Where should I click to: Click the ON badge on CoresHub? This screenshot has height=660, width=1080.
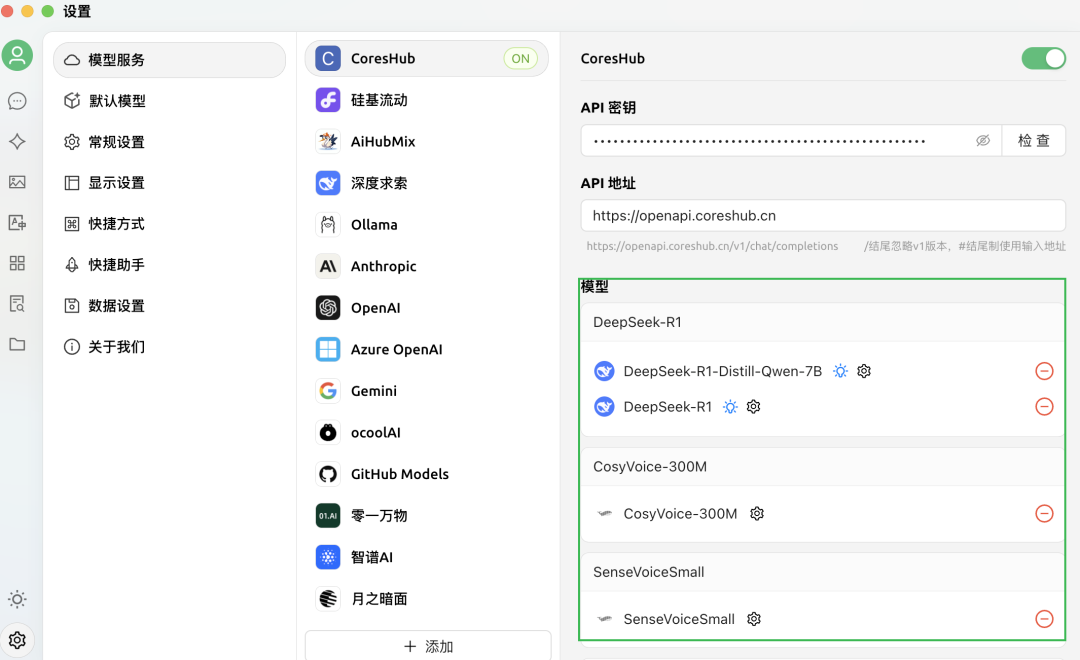(x=521, y=59)
